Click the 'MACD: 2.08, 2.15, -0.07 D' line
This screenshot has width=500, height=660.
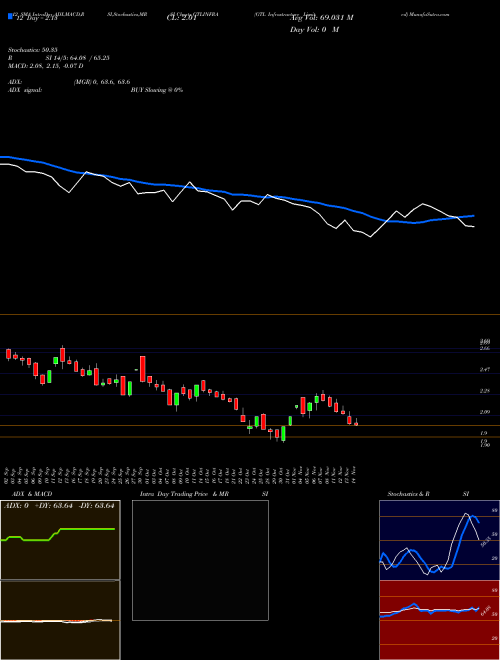click(45, 66)
